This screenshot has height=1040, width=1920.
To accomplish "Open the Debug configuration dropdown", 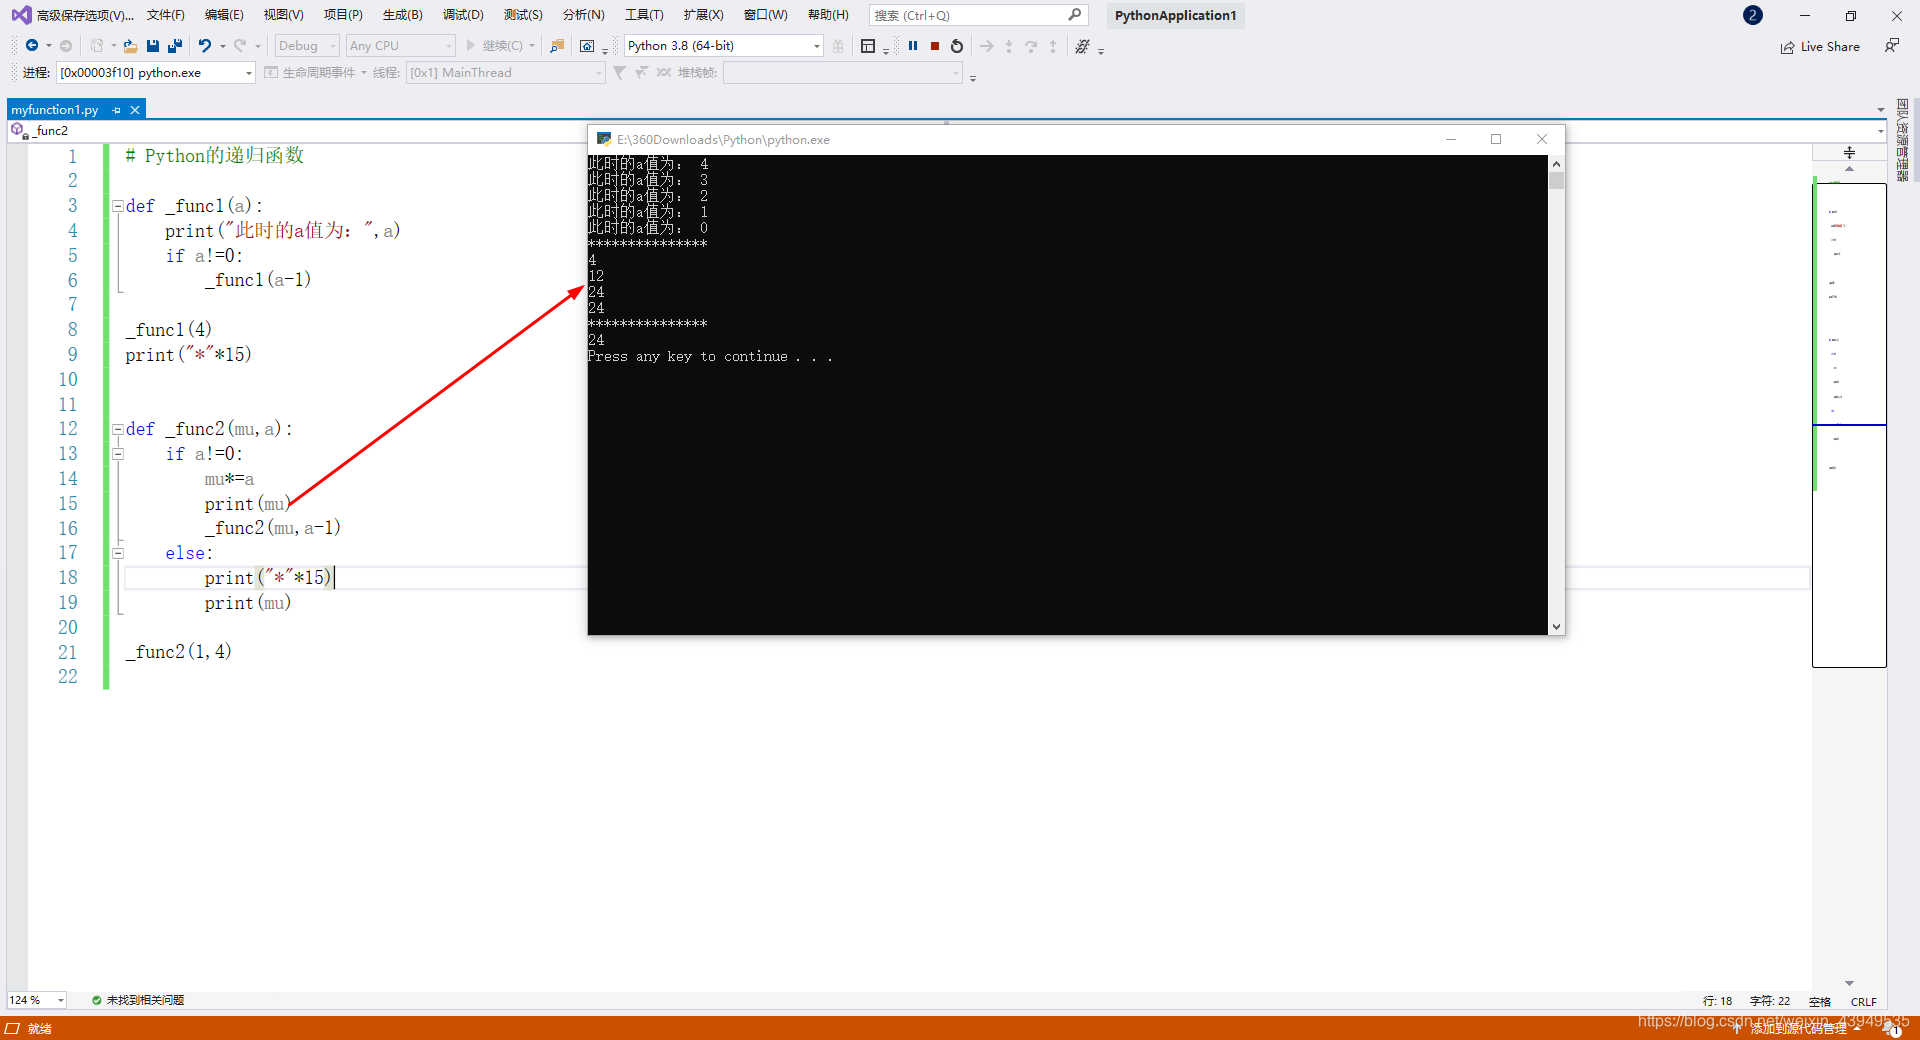I will click(307, 46).
